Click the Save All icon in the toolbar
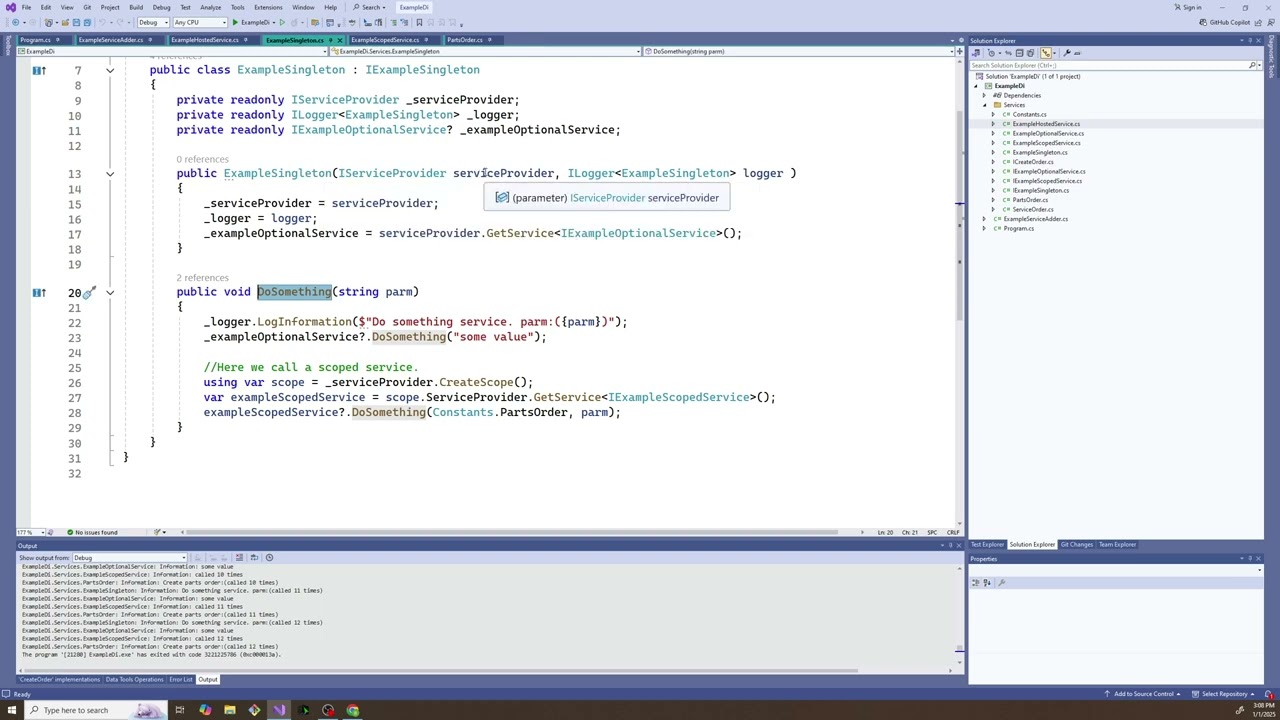The height and width of the screenshot is (720, 1280). (x=87, y=22)
